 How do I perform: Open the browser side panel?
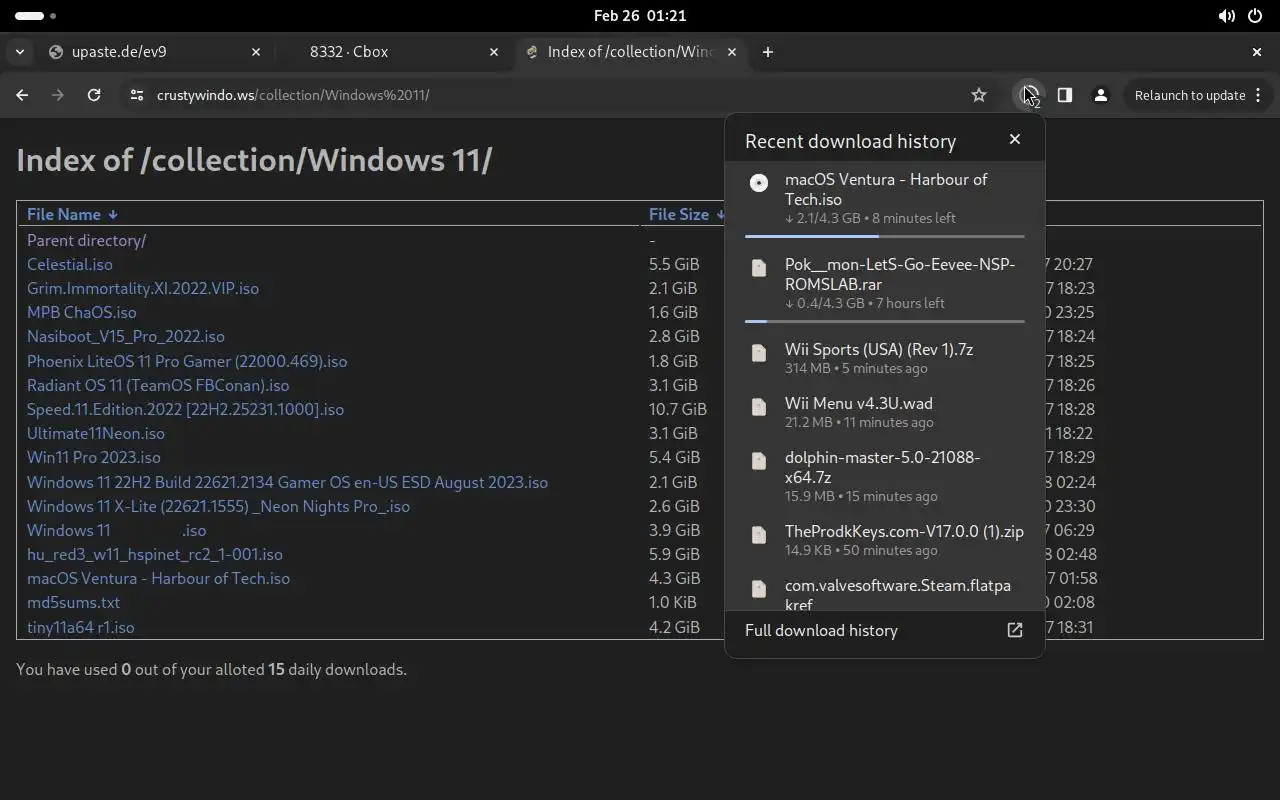click(1065, 95)
